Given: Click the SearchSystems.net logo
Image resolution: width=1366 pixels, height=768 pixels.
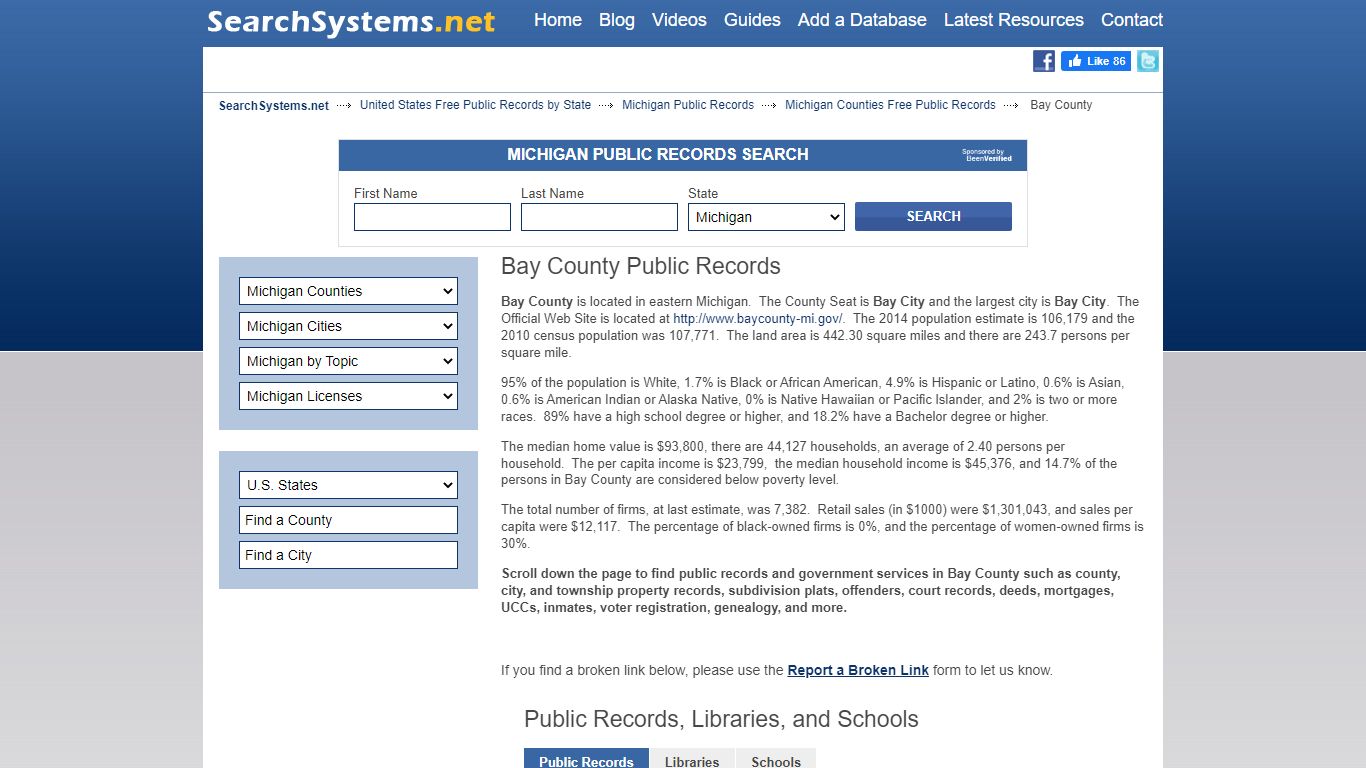Looking at the screenshot, I should click(x=351, y=21).
